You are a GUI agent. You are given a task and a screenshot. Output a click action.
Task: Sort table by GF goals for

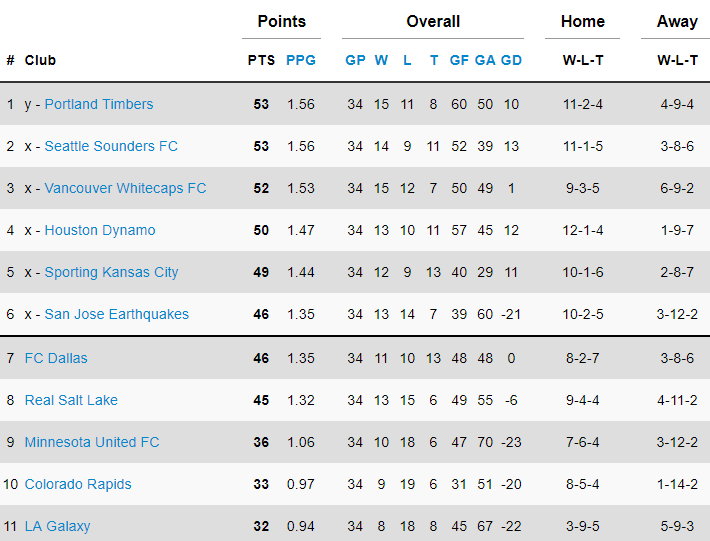(x=459, y=60)
